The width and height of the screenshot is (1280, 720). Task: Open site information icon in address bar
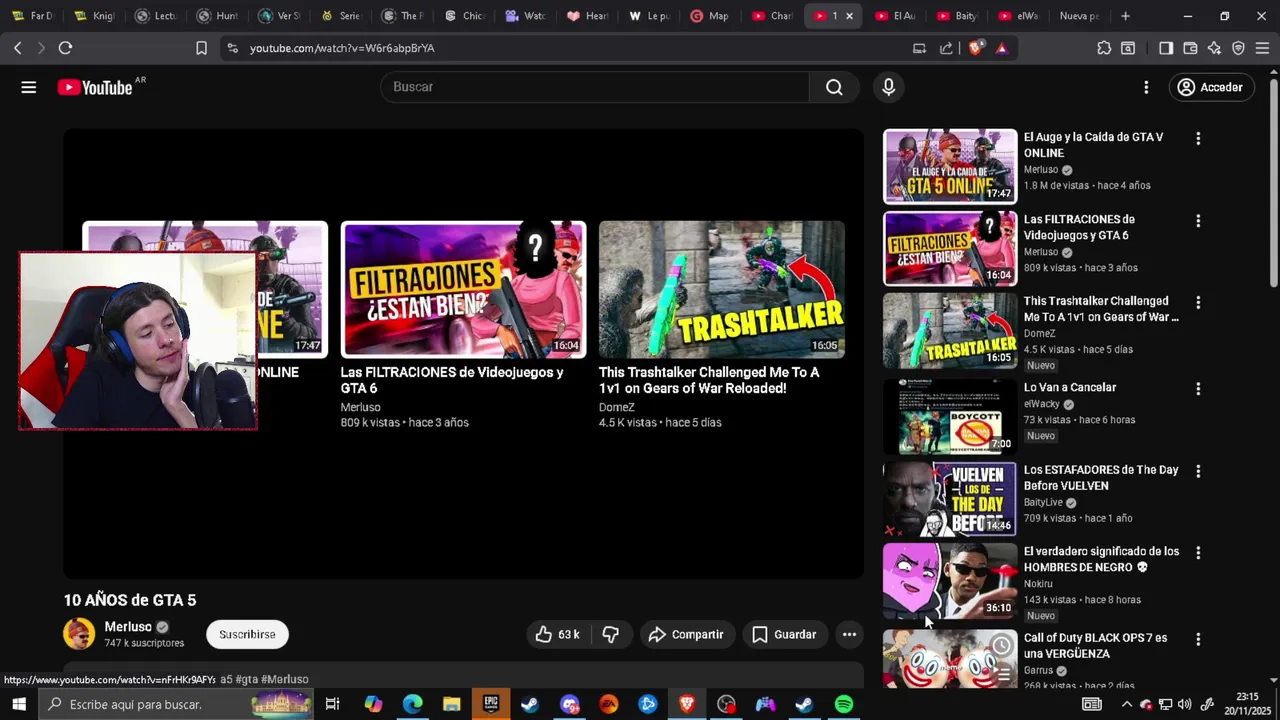click(232, 48)
